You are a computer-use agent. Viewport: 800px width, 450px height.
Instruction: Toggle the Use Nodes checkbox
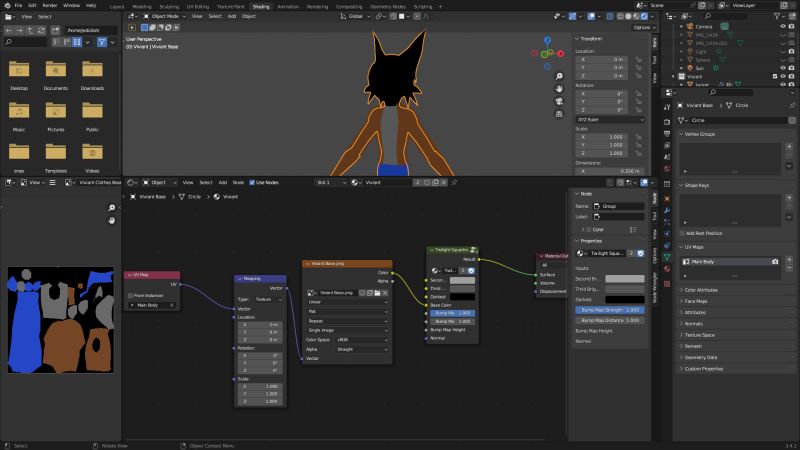point(252,182)
